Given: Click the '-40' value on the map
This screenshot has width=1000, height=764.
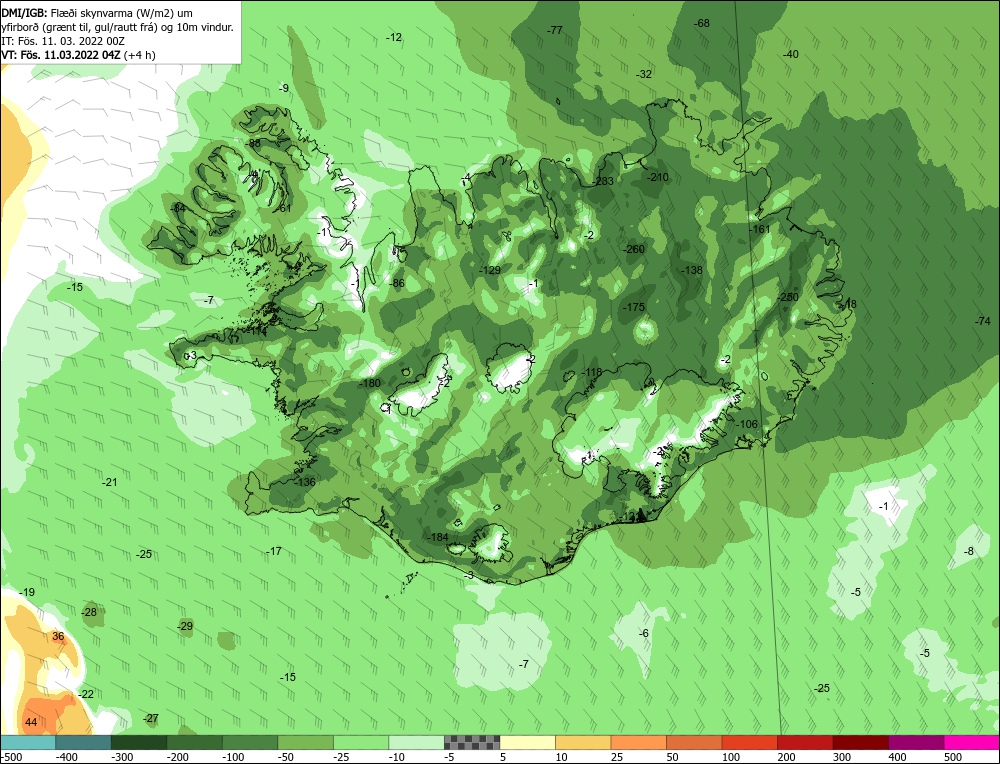Looking at the screenshot, I should (x=791, y=54).
